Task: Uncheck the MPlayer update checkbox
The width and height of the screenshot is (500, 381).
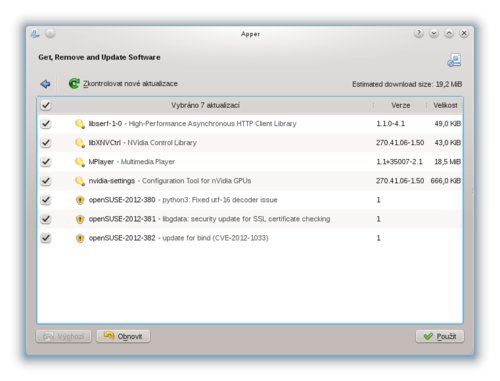Action: 46,162
